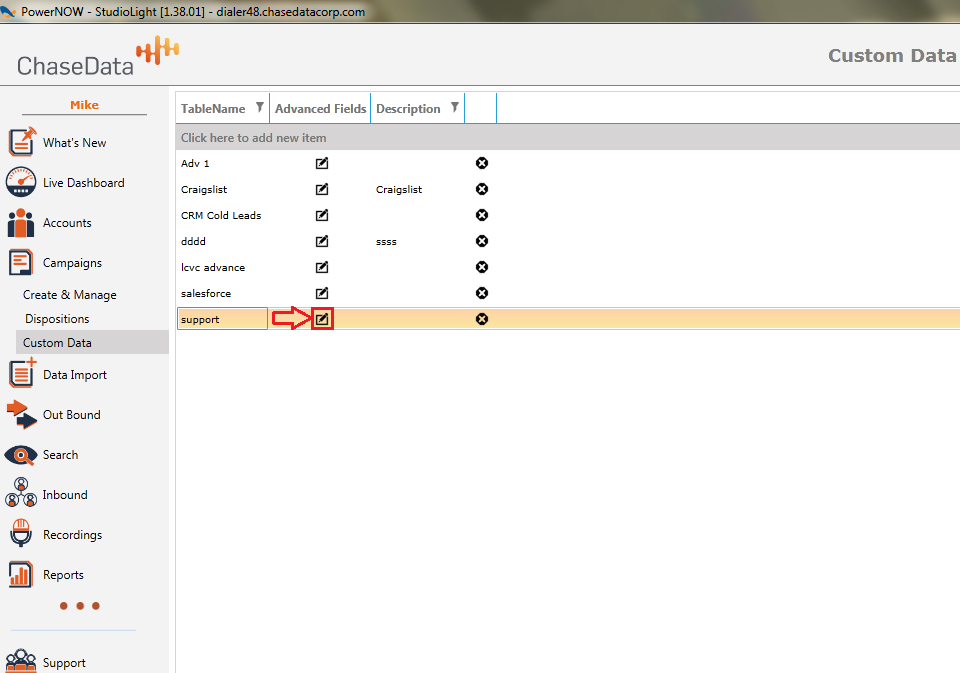Click the Search eye icon
This screenshot has width=960, height=673.
click(21, 455)
